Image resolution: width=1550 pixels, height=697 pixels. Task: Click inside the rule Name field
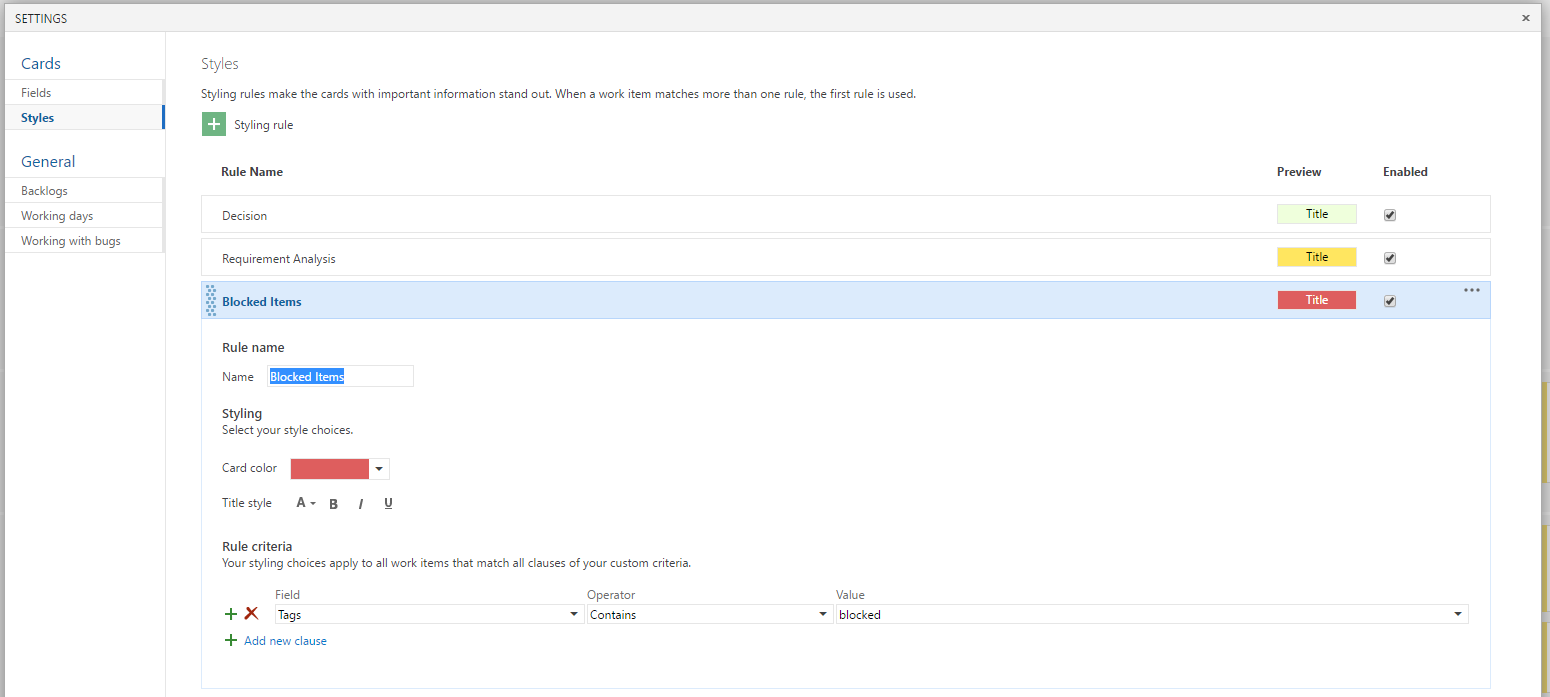340,376
